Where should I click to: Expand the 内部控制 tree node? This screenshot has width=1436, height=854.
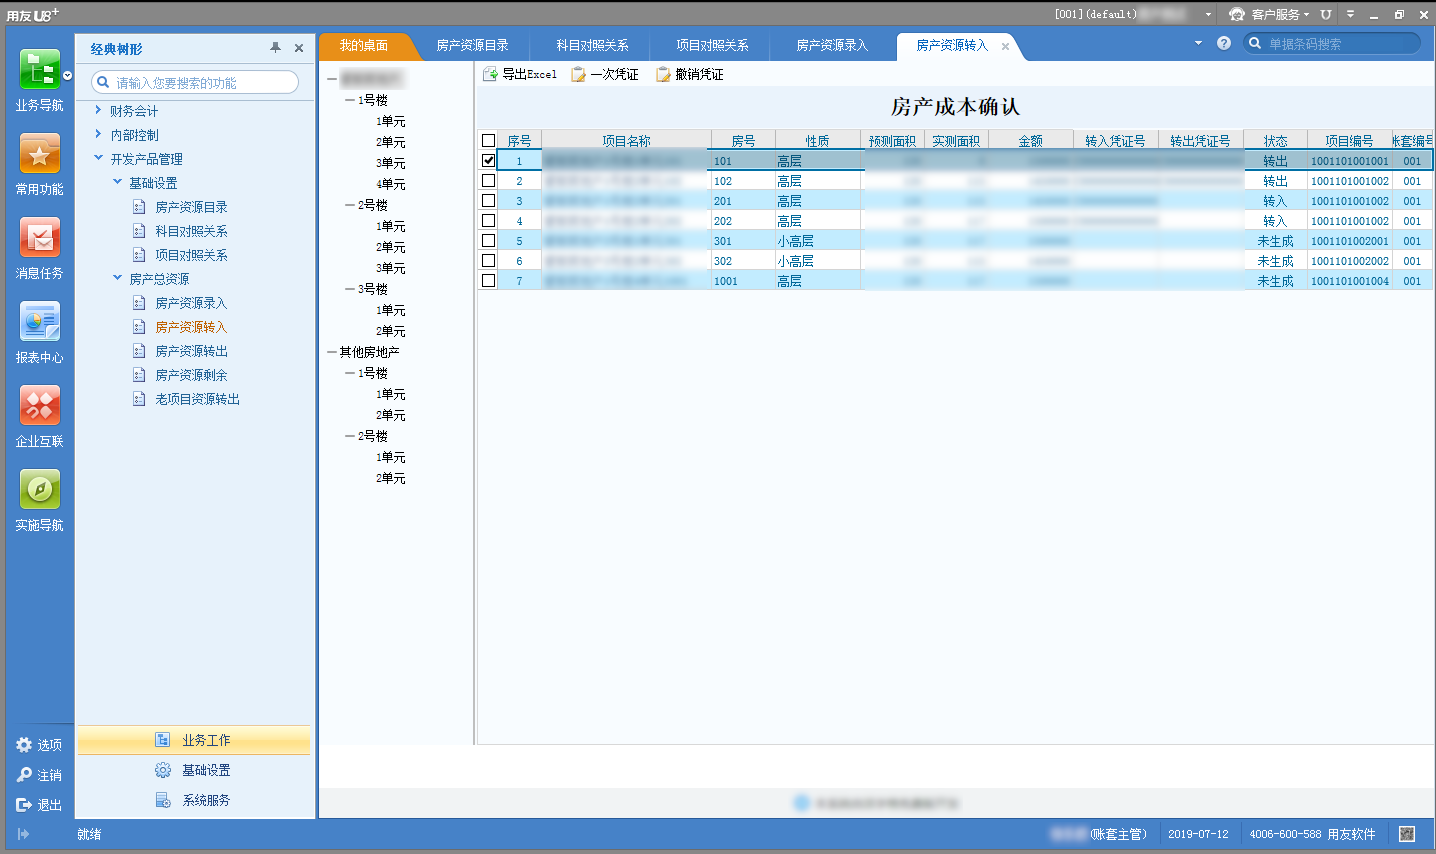[98, 134]
